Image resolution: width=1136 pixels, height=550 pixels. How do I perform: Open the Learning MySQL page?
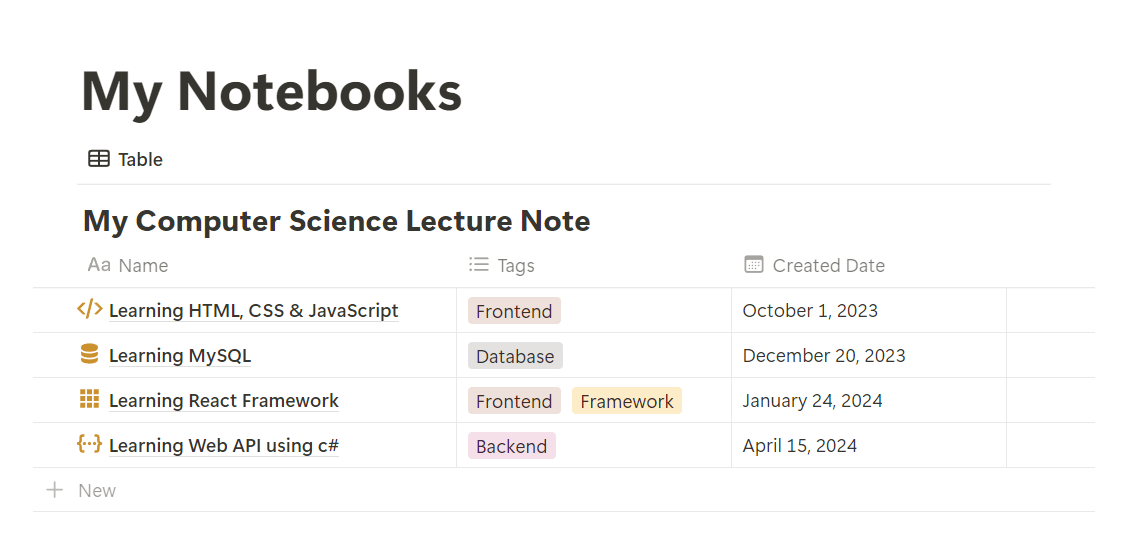click(180, 356)
